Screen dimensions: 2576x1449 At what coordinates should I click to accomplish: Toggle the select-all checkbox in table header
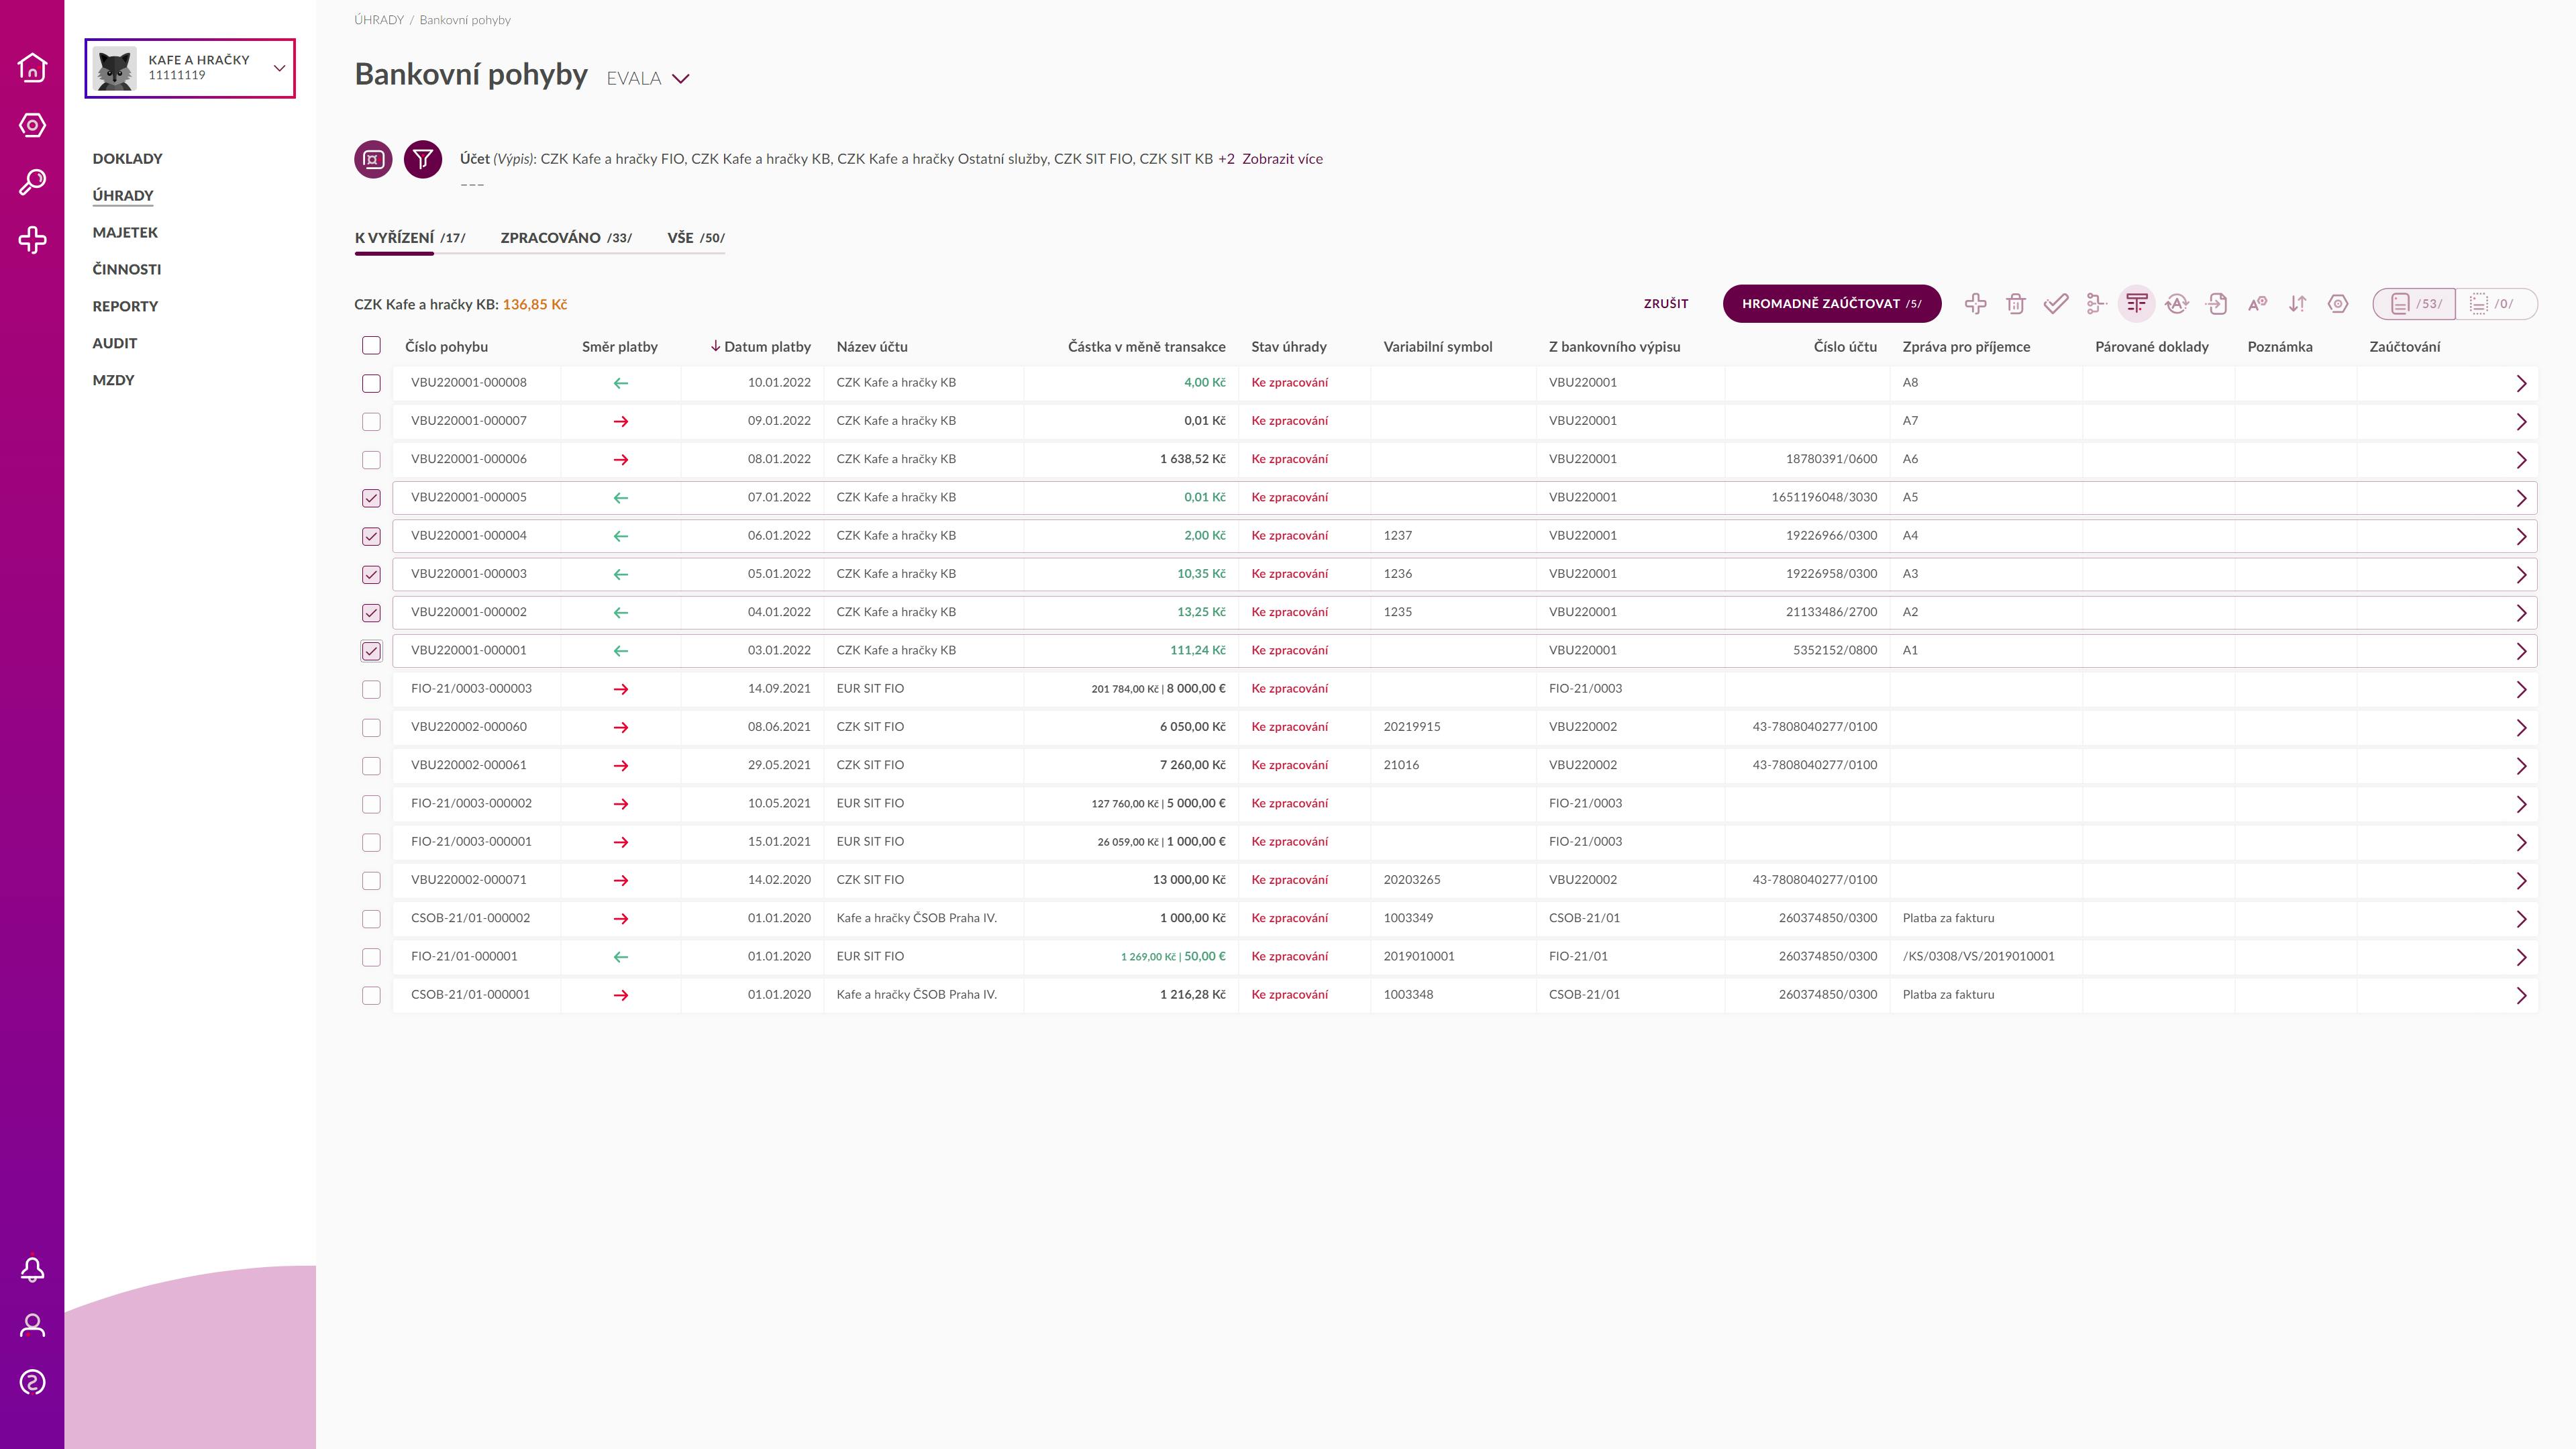click(x=371, y=346)
